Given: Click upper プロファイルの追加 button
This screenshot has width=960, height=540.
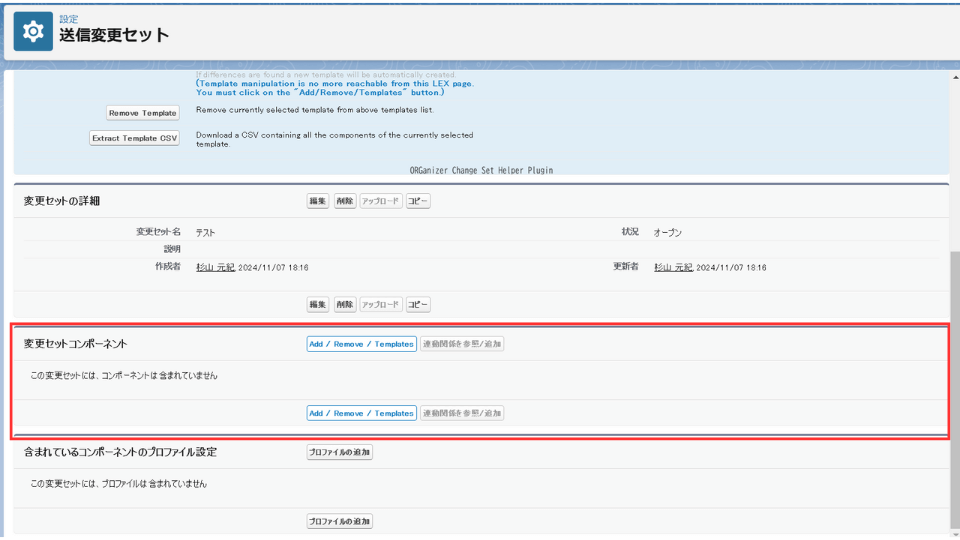Looking at the screenshot, I should (x=340, y=452).
